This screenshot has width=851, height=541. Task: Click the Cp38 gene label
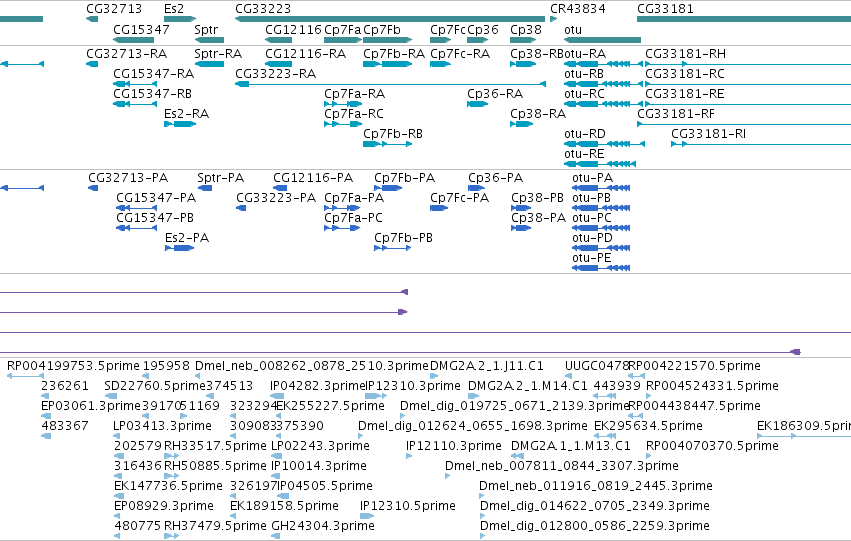526,30
